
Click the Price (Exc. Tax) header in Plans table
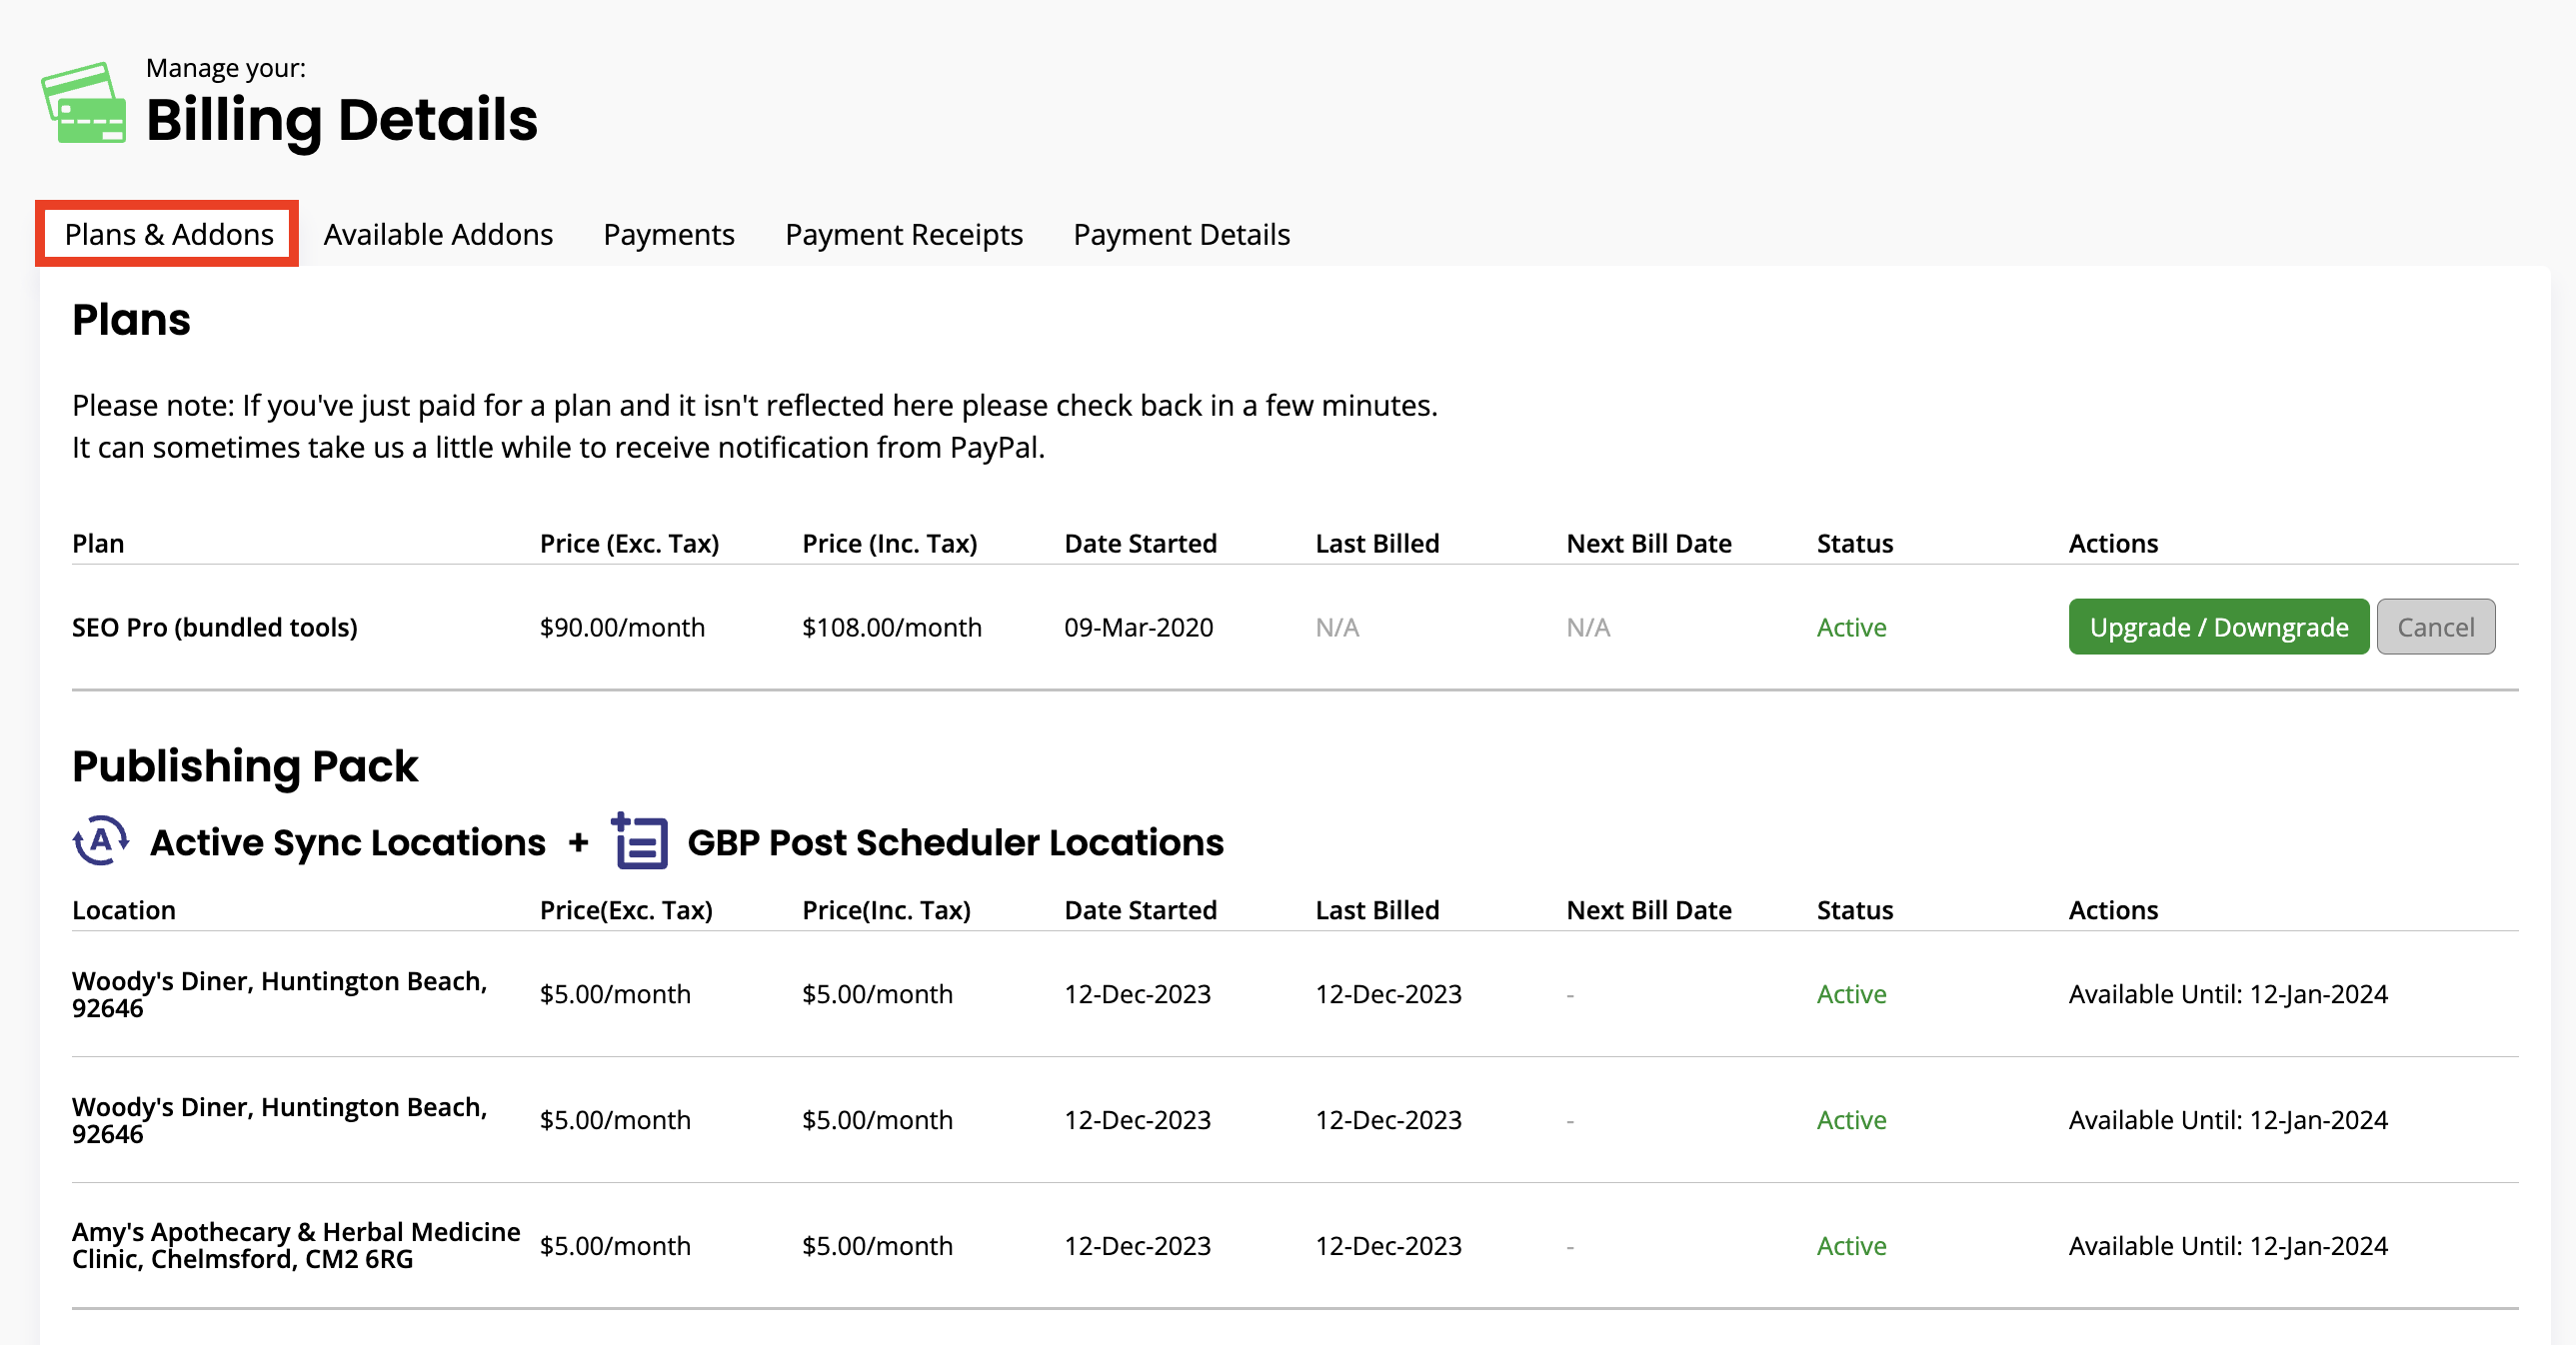pyautogui.click(x=629, y=543)
